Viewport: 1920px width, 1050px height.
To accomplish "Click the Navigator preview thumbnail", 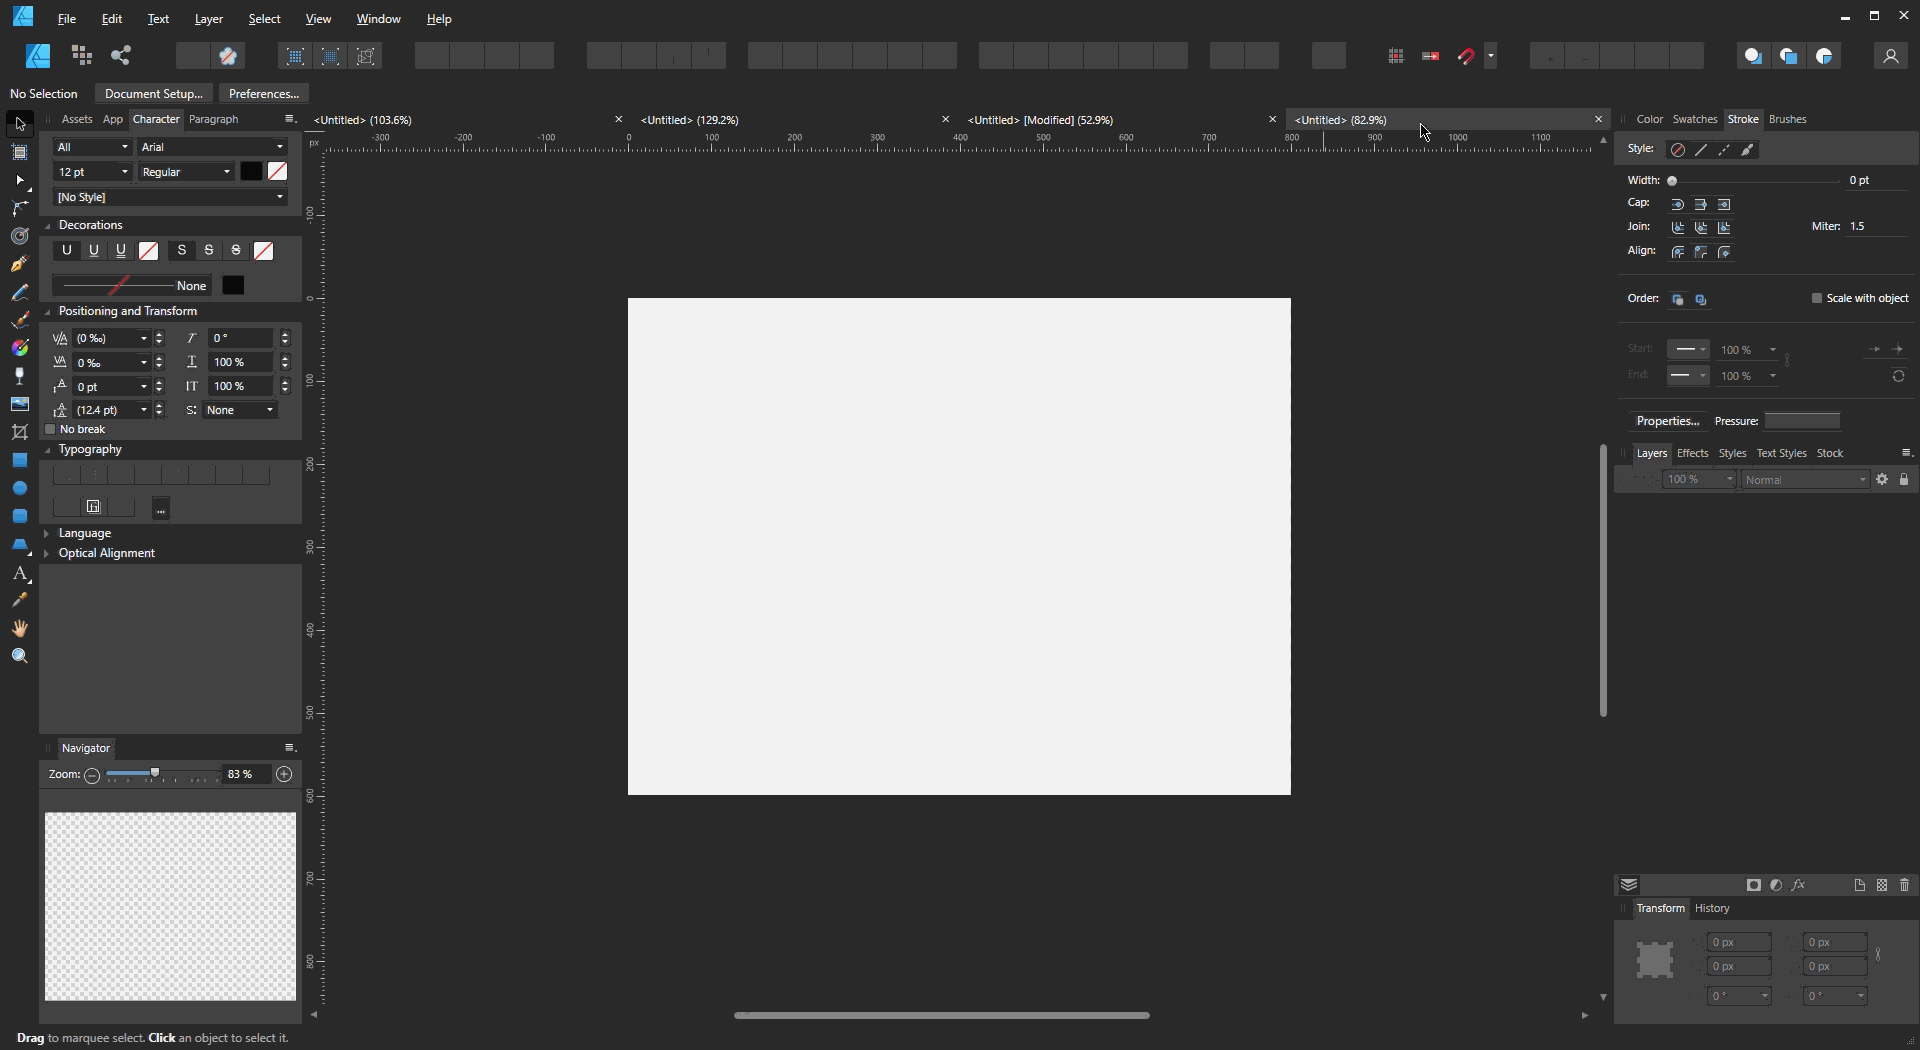I will click(x=170, y=907).
